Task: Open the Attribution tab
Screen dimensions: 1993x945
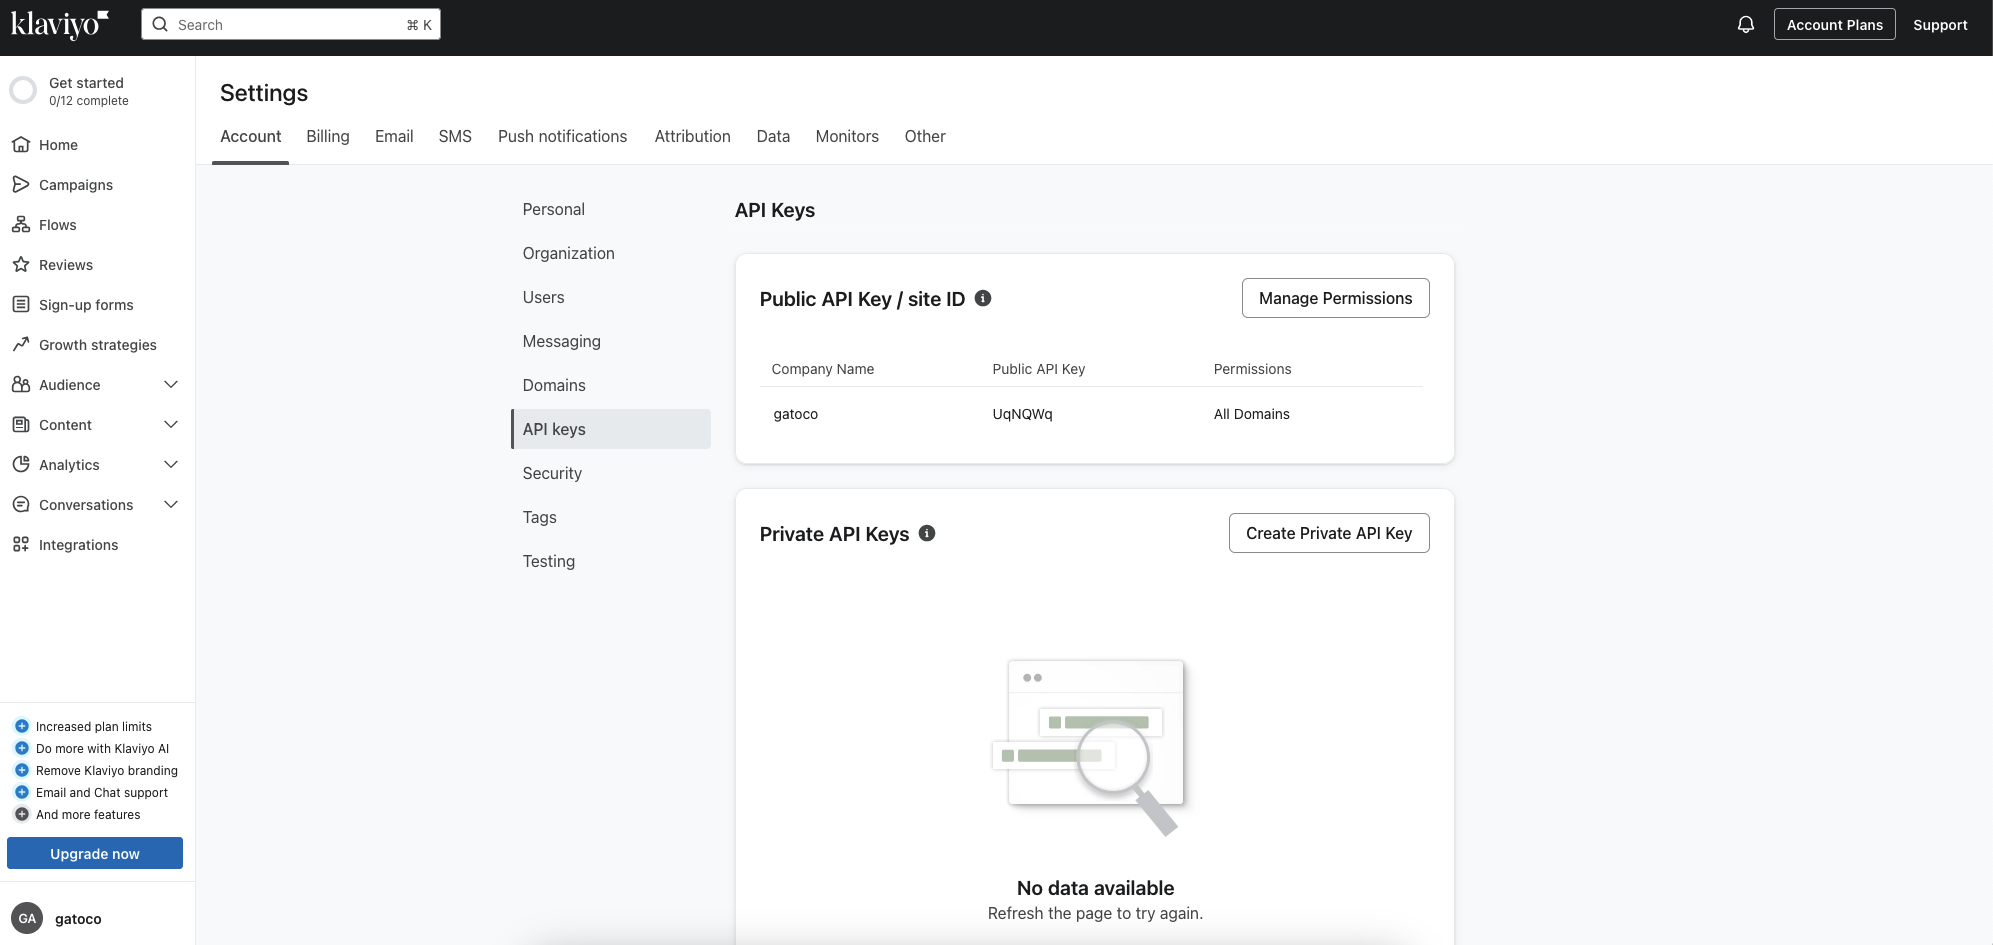Action: click(x=693, y=136)
